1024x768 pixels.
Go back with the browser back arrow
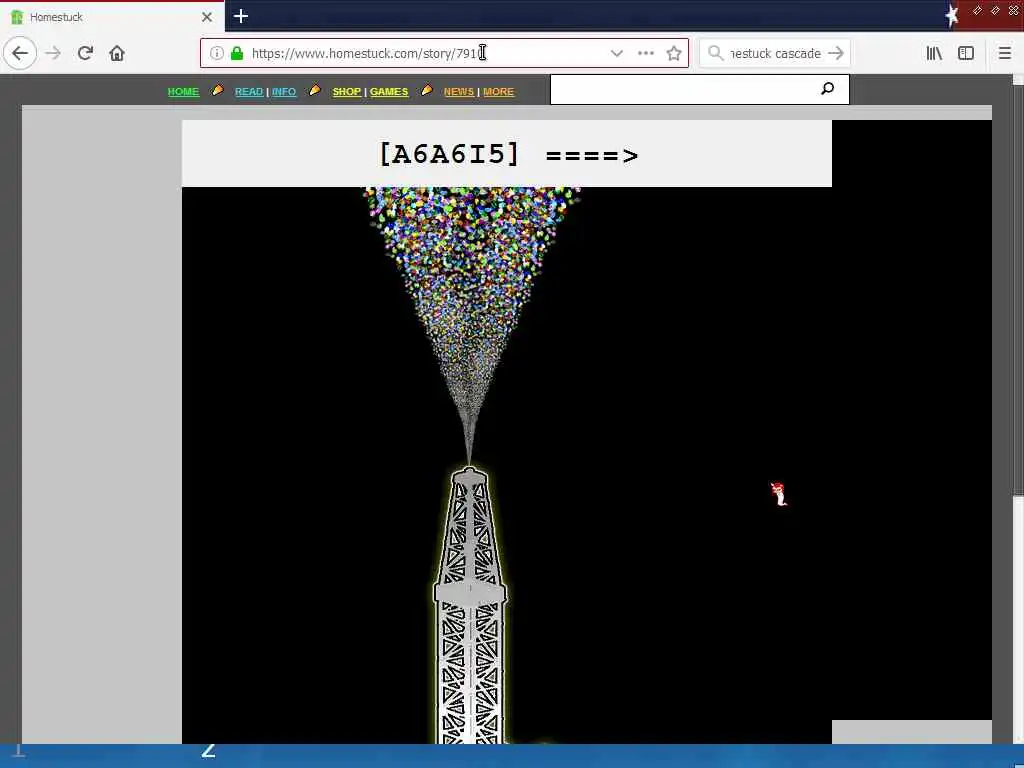pyautogui.click(x=20, y=53)
